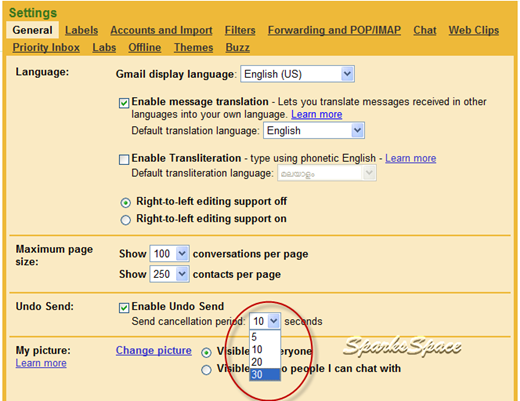The height and width of the screenshot is (401, 520).
Task: Open Default transliteration language dropdown
Action: tap(327, 173)
